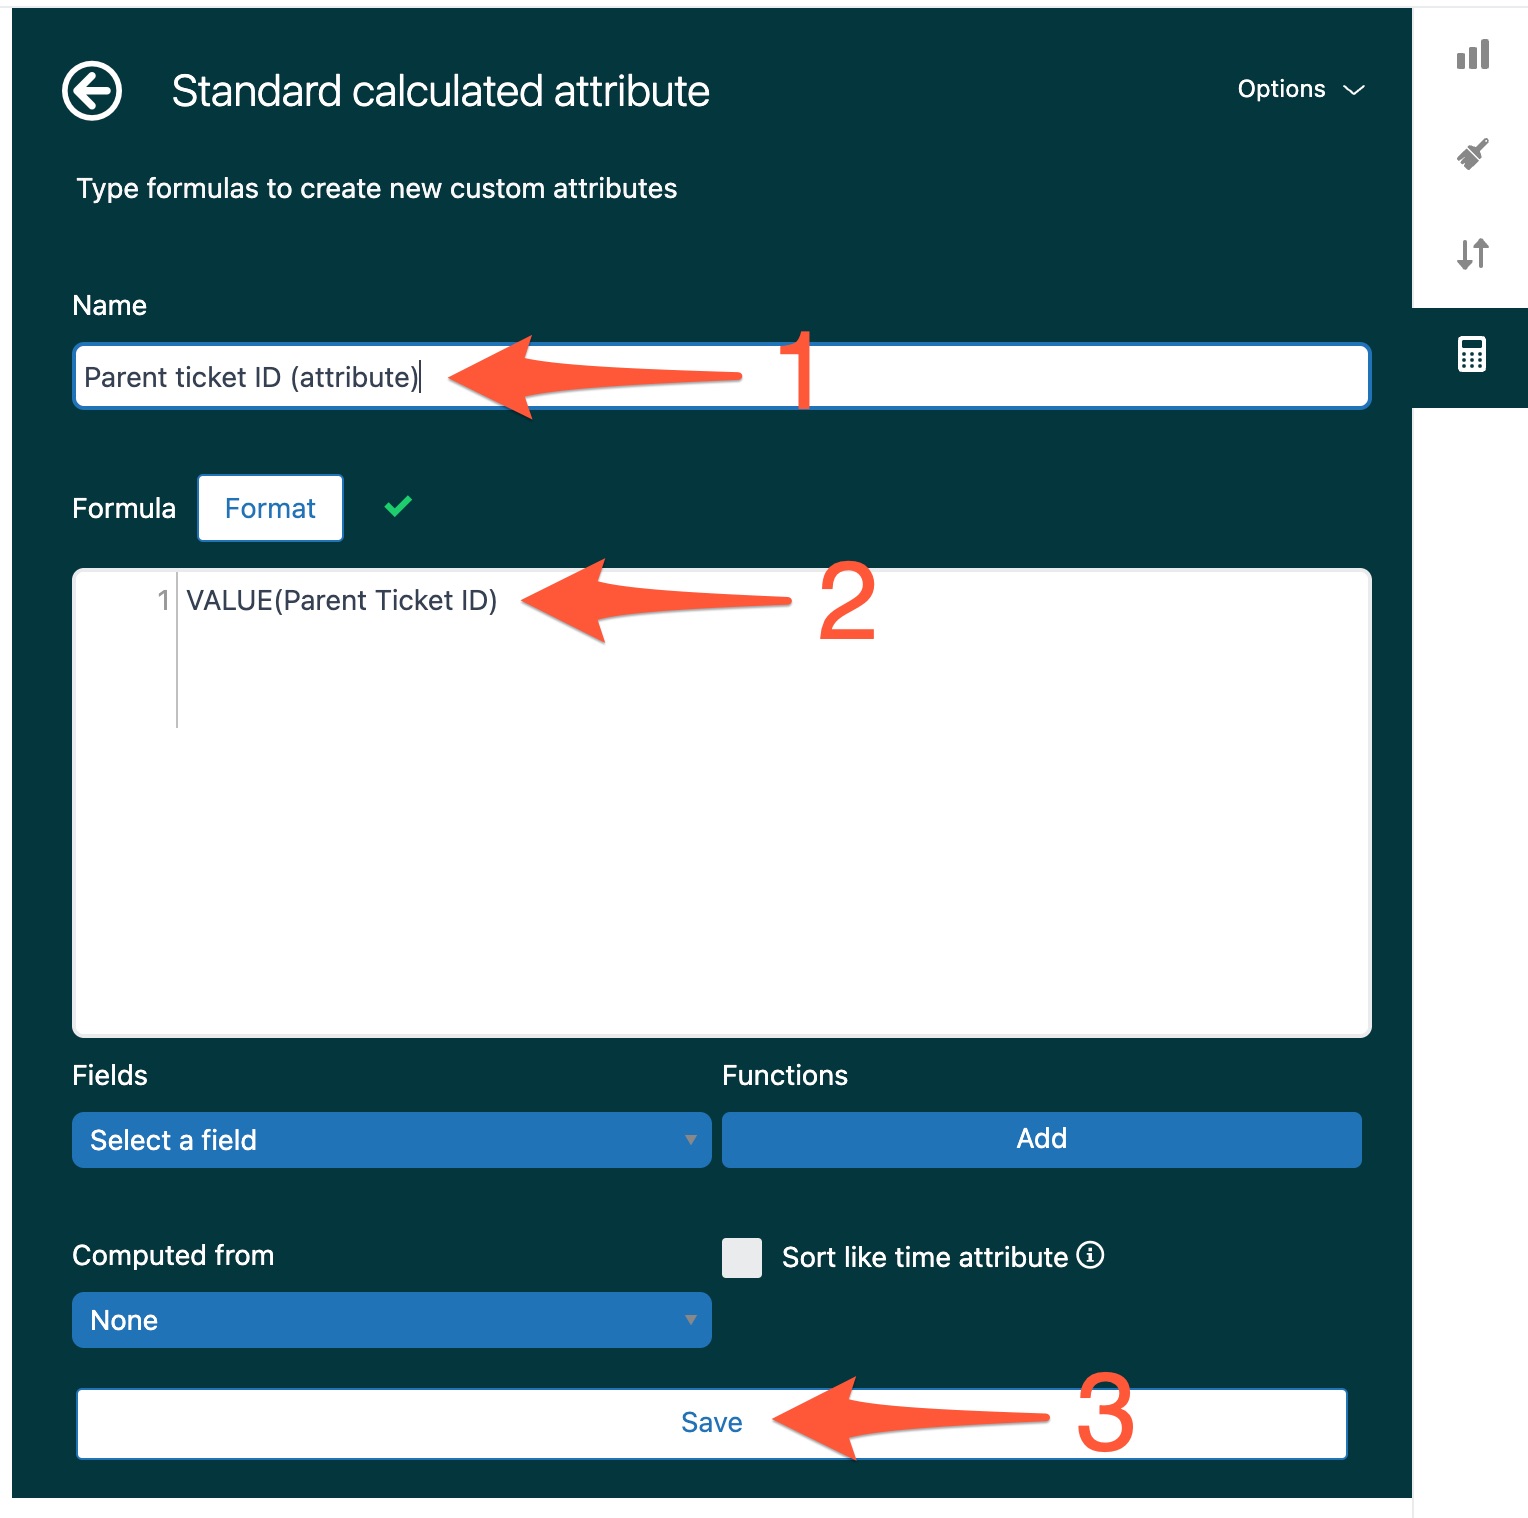Image resolution: width=1528 pixels, height=1518 pixels.
Task: Click the green formula valid checkmark
Action: point(398,507)
